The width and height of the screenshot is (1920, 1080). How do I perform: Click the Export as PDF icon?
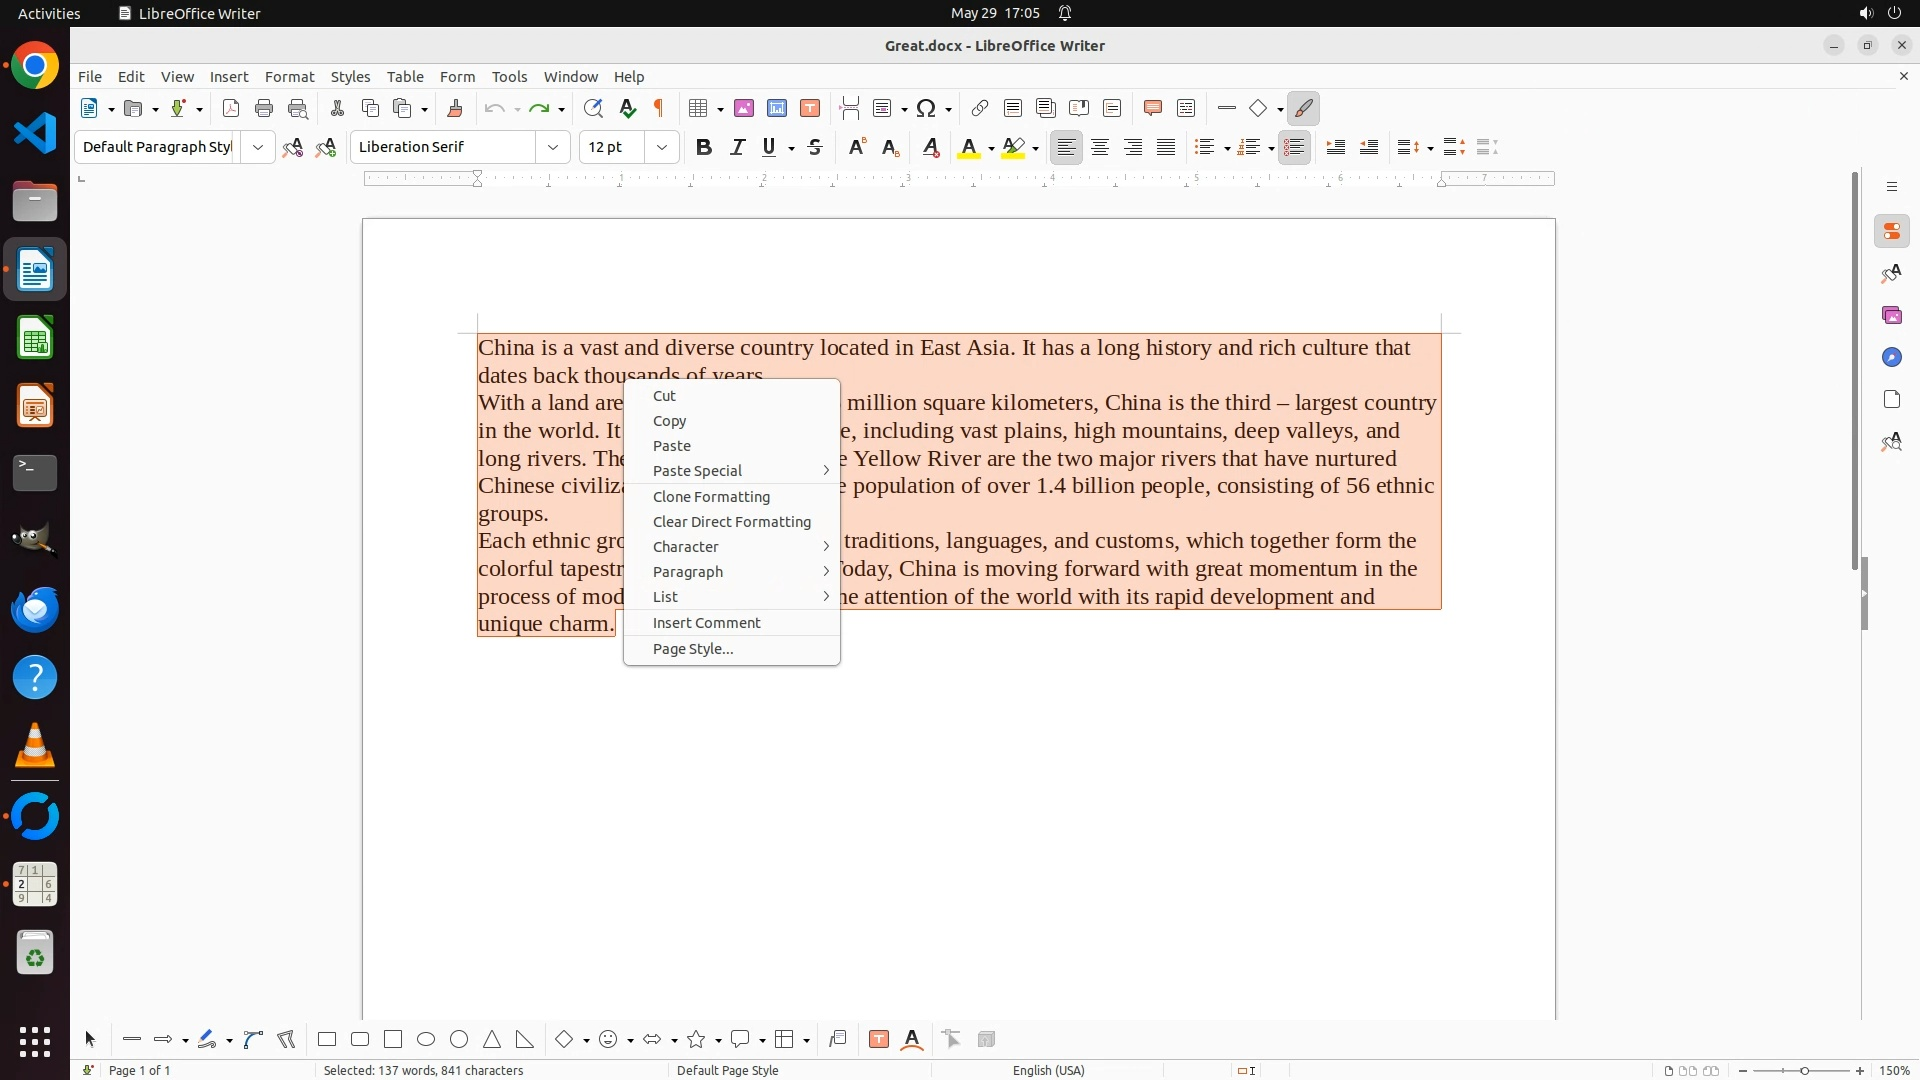[231, 109]
